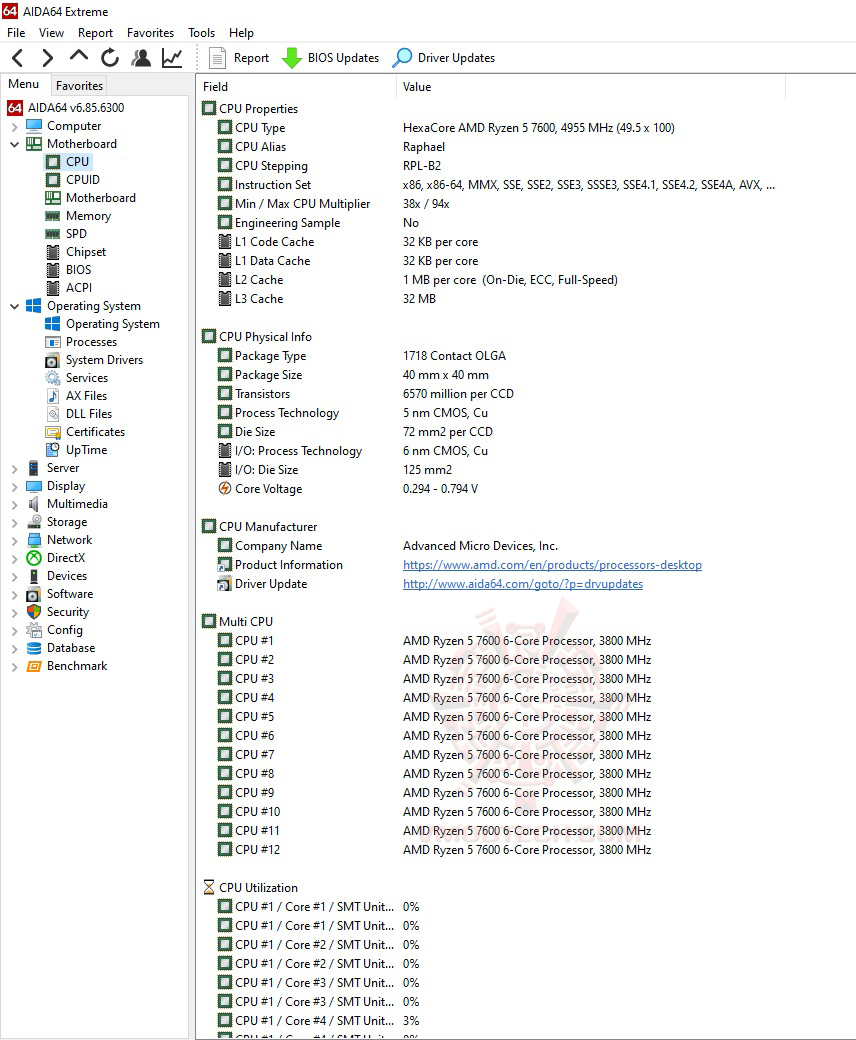The height and width of the screenshot is (1040, 856).
Task: Click the Back navigation arrow
Action: [18, 58]
